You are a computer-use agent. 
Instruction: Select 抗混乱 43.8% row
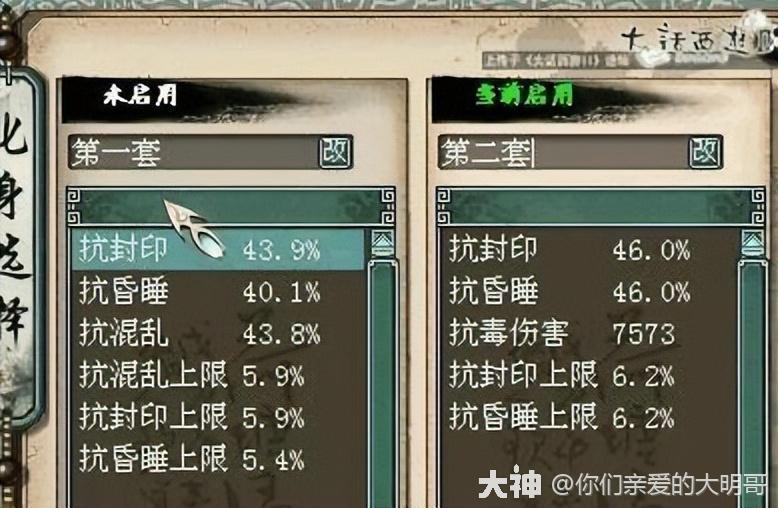coord(218,333)
